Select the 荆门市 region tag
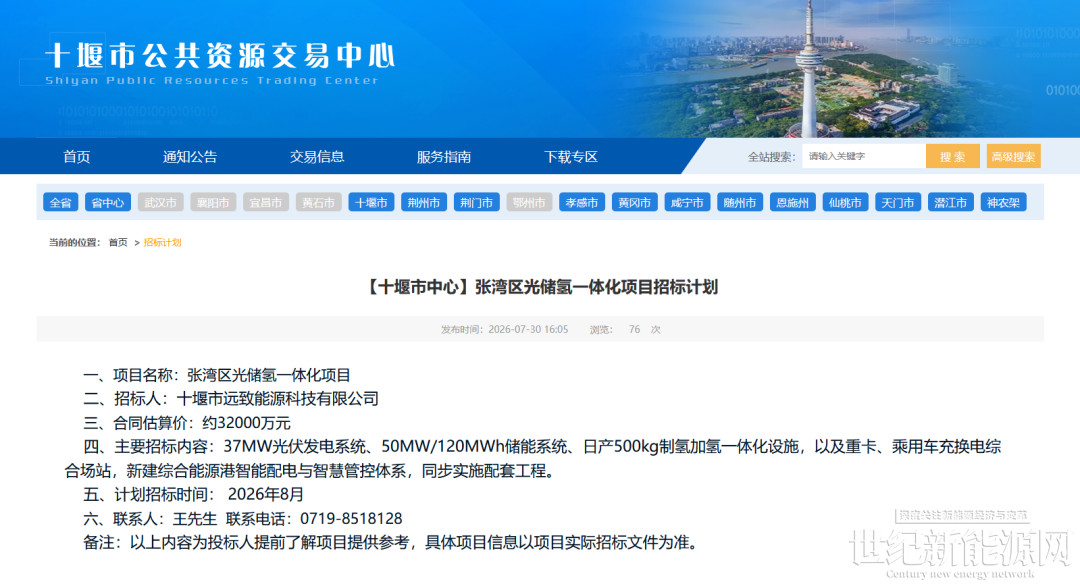This screenshot has height=584, width=1080. (477, 202)
